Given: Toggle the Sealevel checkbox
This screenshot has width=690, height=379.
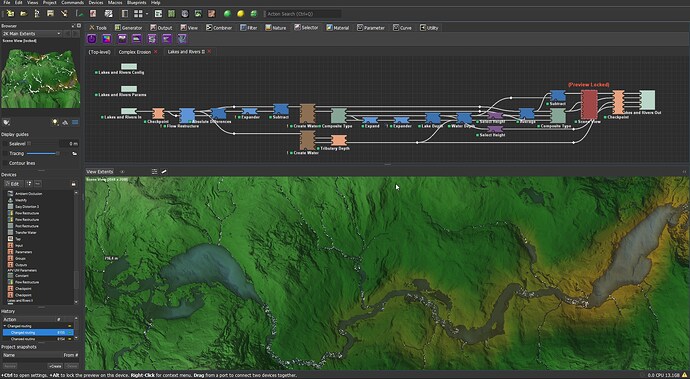Looking at the screenshot, I should coord(6,144).
